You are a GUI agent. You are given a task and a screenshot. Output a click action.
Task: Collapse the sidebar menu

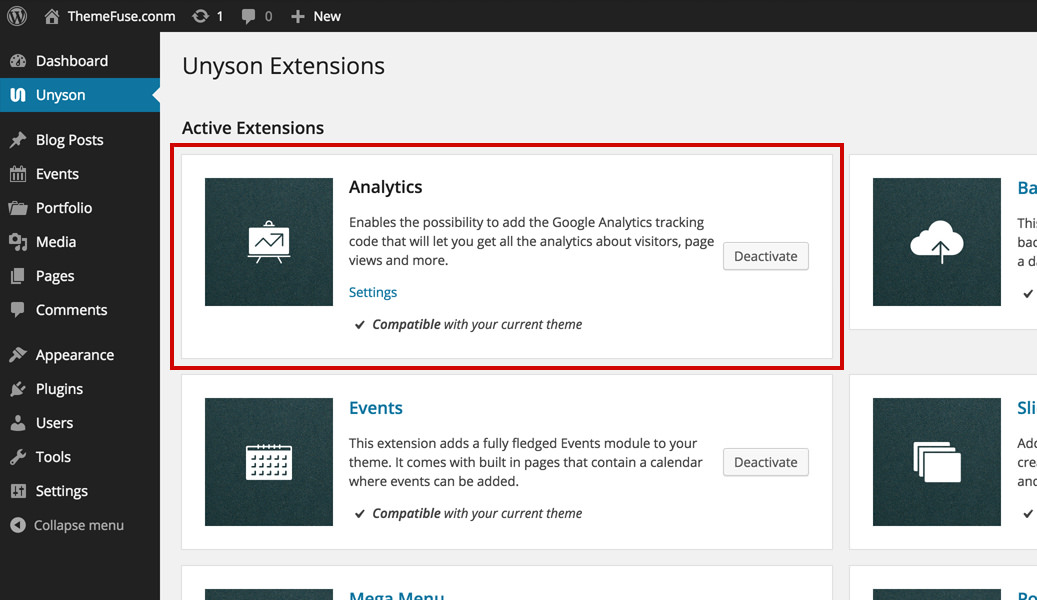(x=79, y=525)
